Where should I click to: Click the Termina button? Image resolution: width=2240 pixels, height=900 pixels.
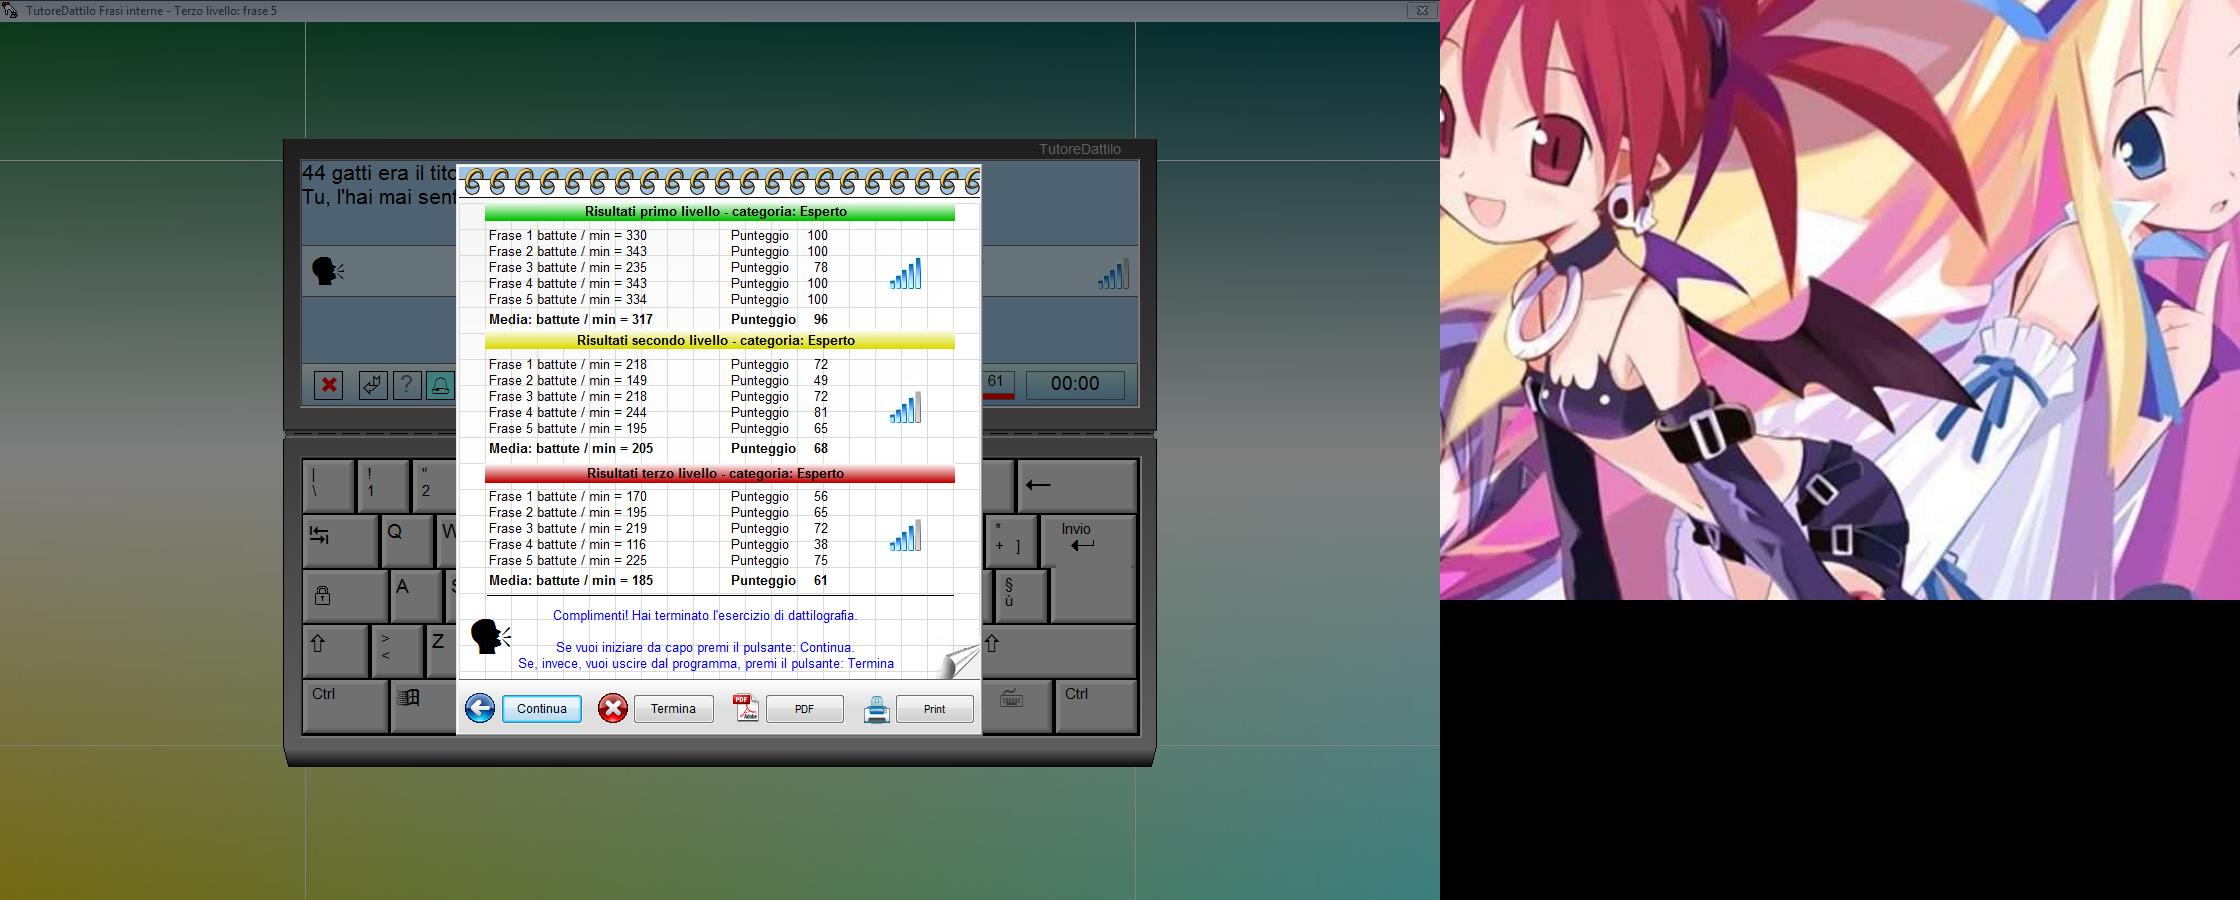tap(673, 709)
